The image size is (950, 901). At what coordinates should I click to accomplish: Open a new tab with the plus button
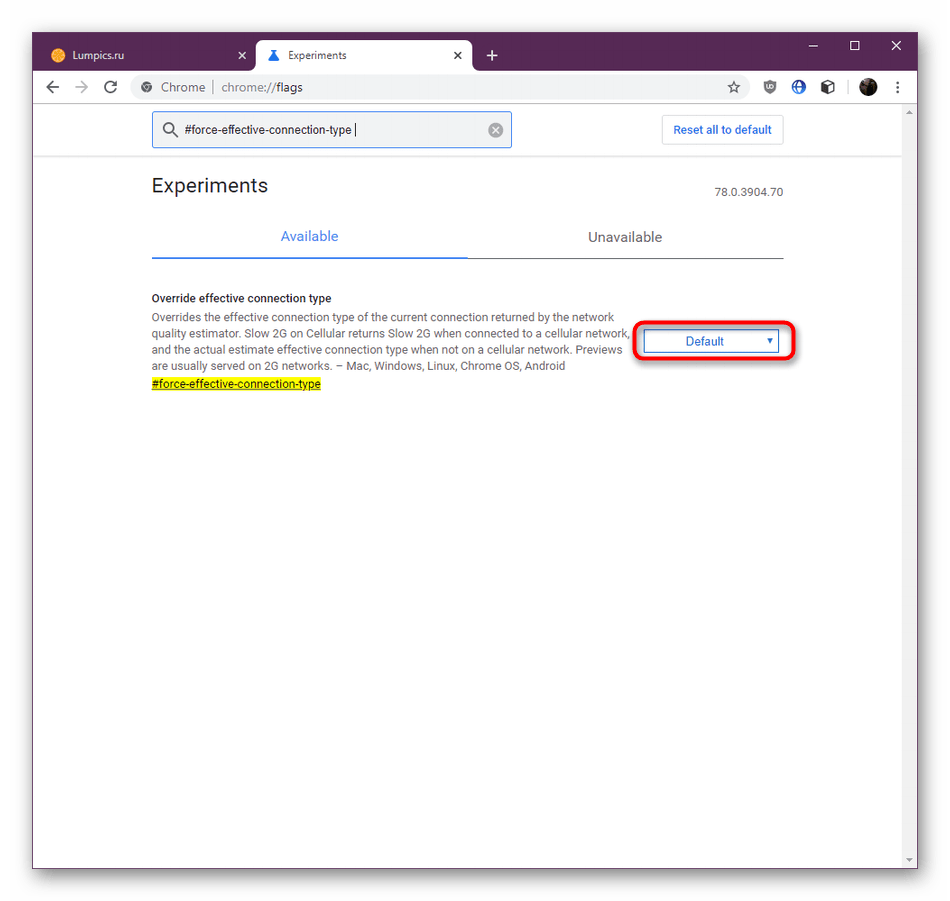pos(491,56)
